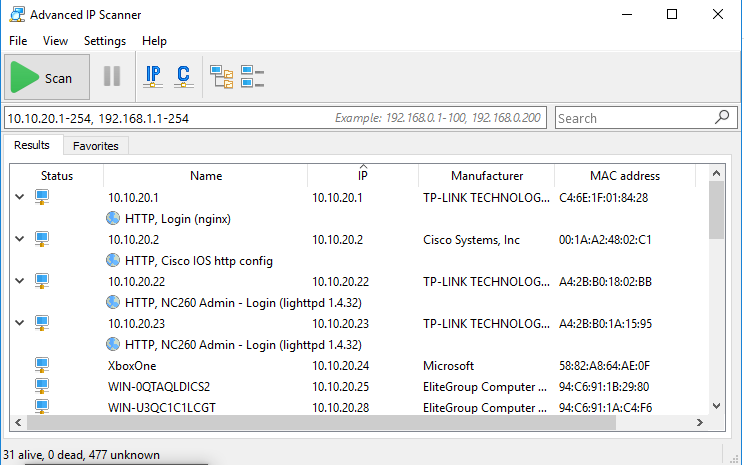Collapse the 10.10.20.22 device row
744x465 pixels.
click(x=19, y=280)
